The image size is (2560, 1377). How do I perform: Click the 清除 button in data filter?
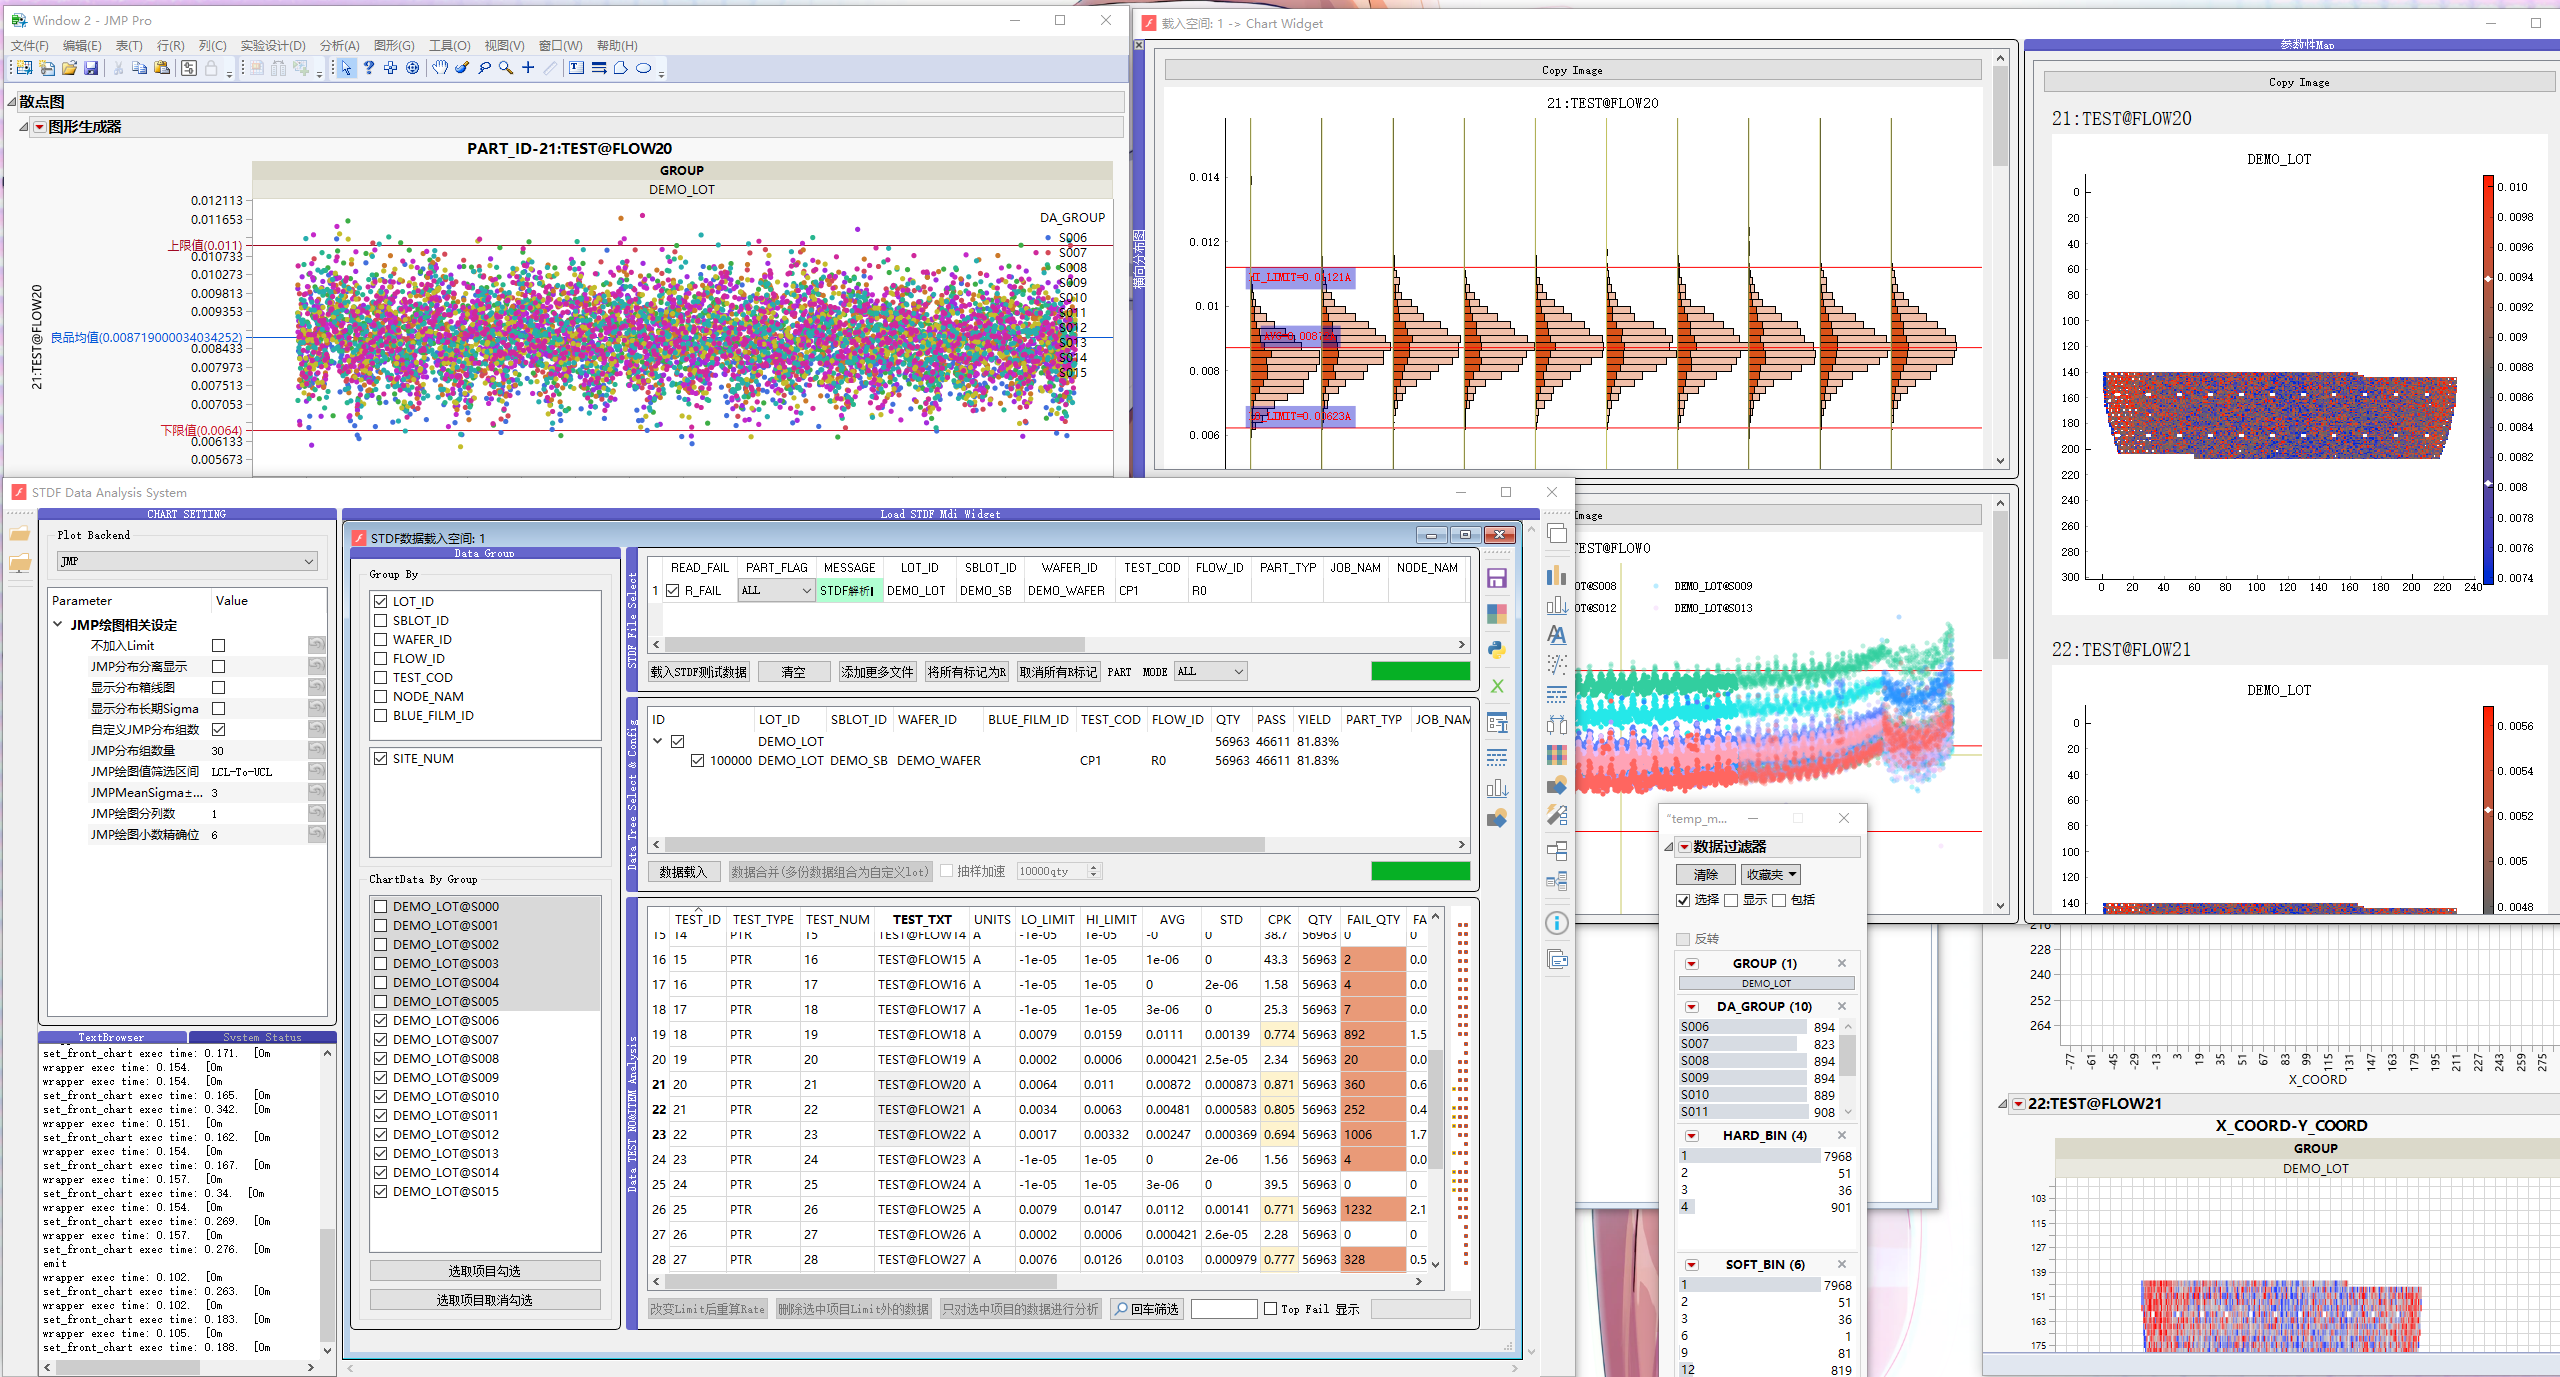[1705, 874]
